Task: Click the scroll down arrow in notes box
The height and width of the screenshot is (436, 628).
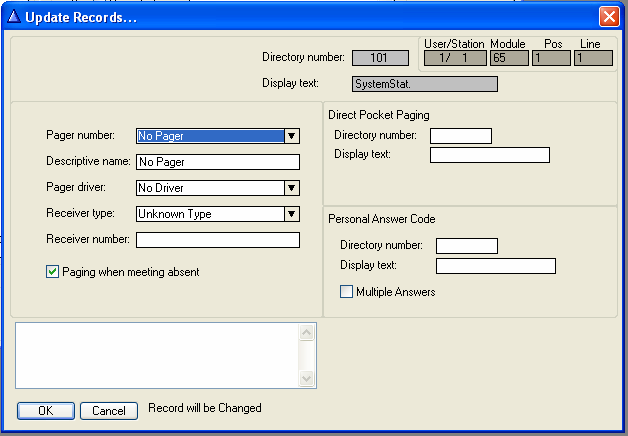Action: pos(308,378)
